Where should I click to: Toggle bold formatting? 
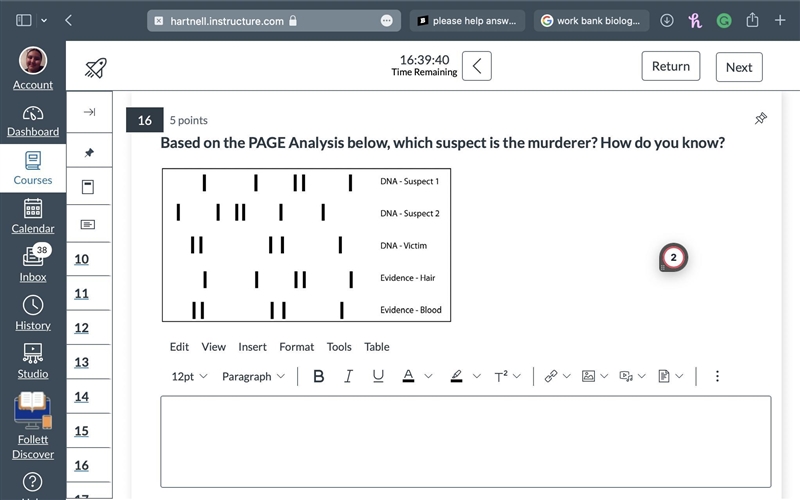tap(319, 377)
